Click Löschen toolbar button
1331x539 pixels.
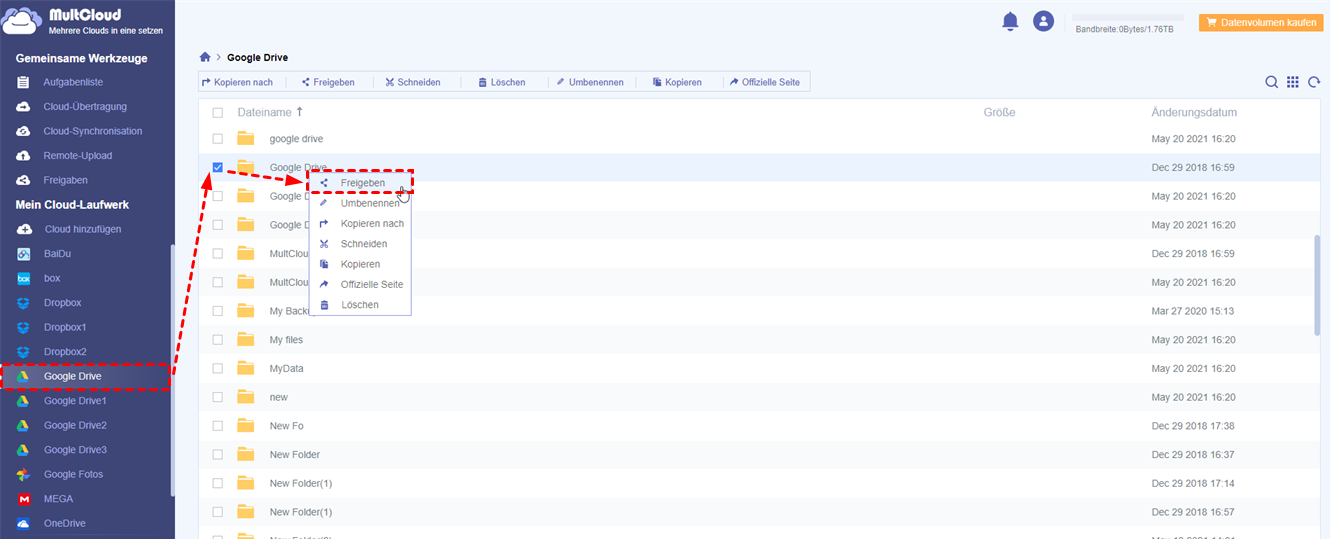pyautogui.click(x=502, y=82)
